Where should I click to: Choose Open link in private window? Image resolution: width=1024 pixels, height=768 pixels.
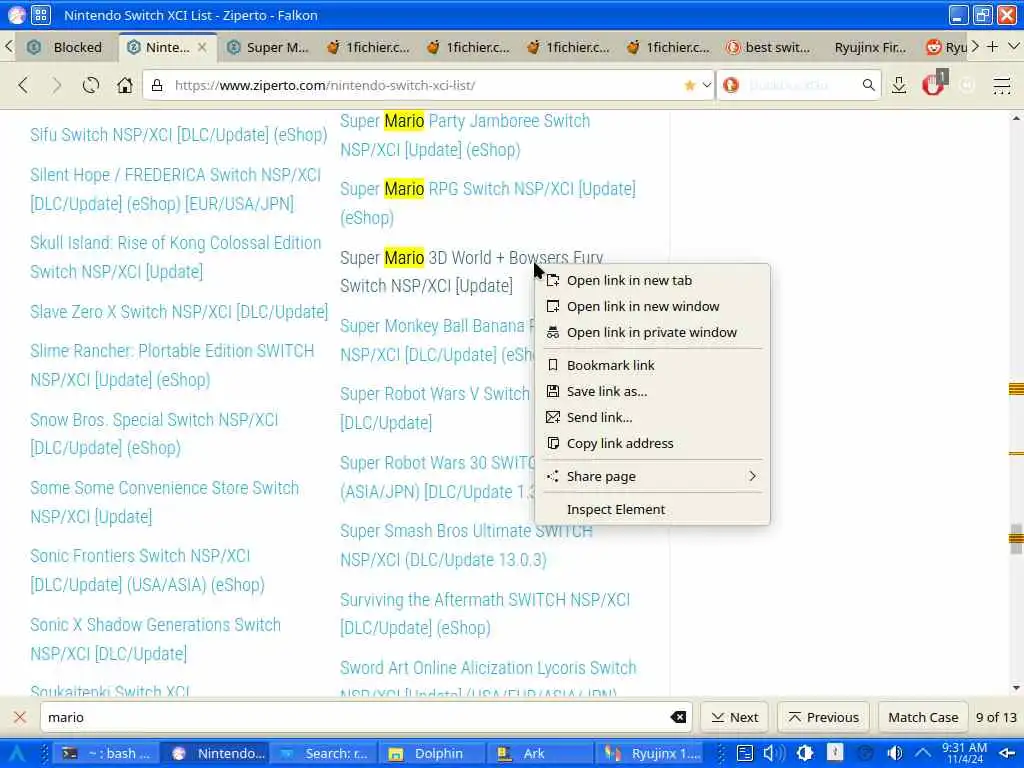(652, 332)
